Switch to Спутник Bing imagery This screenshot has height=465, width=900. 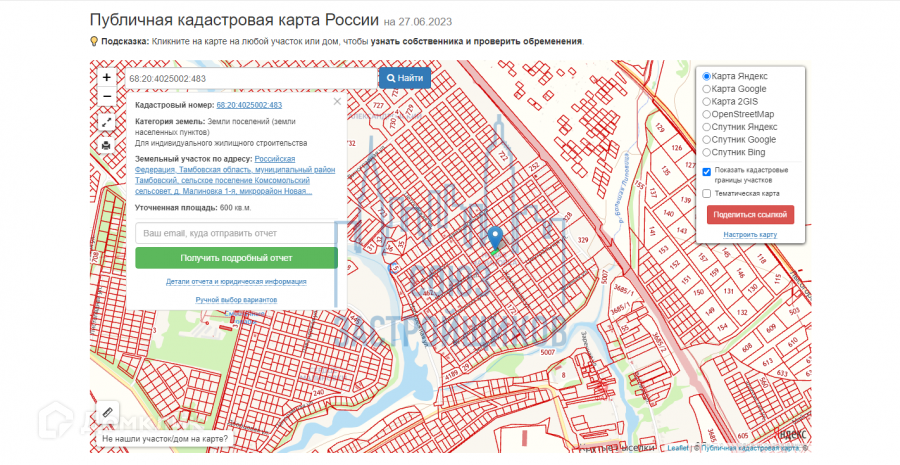(707, 152)
